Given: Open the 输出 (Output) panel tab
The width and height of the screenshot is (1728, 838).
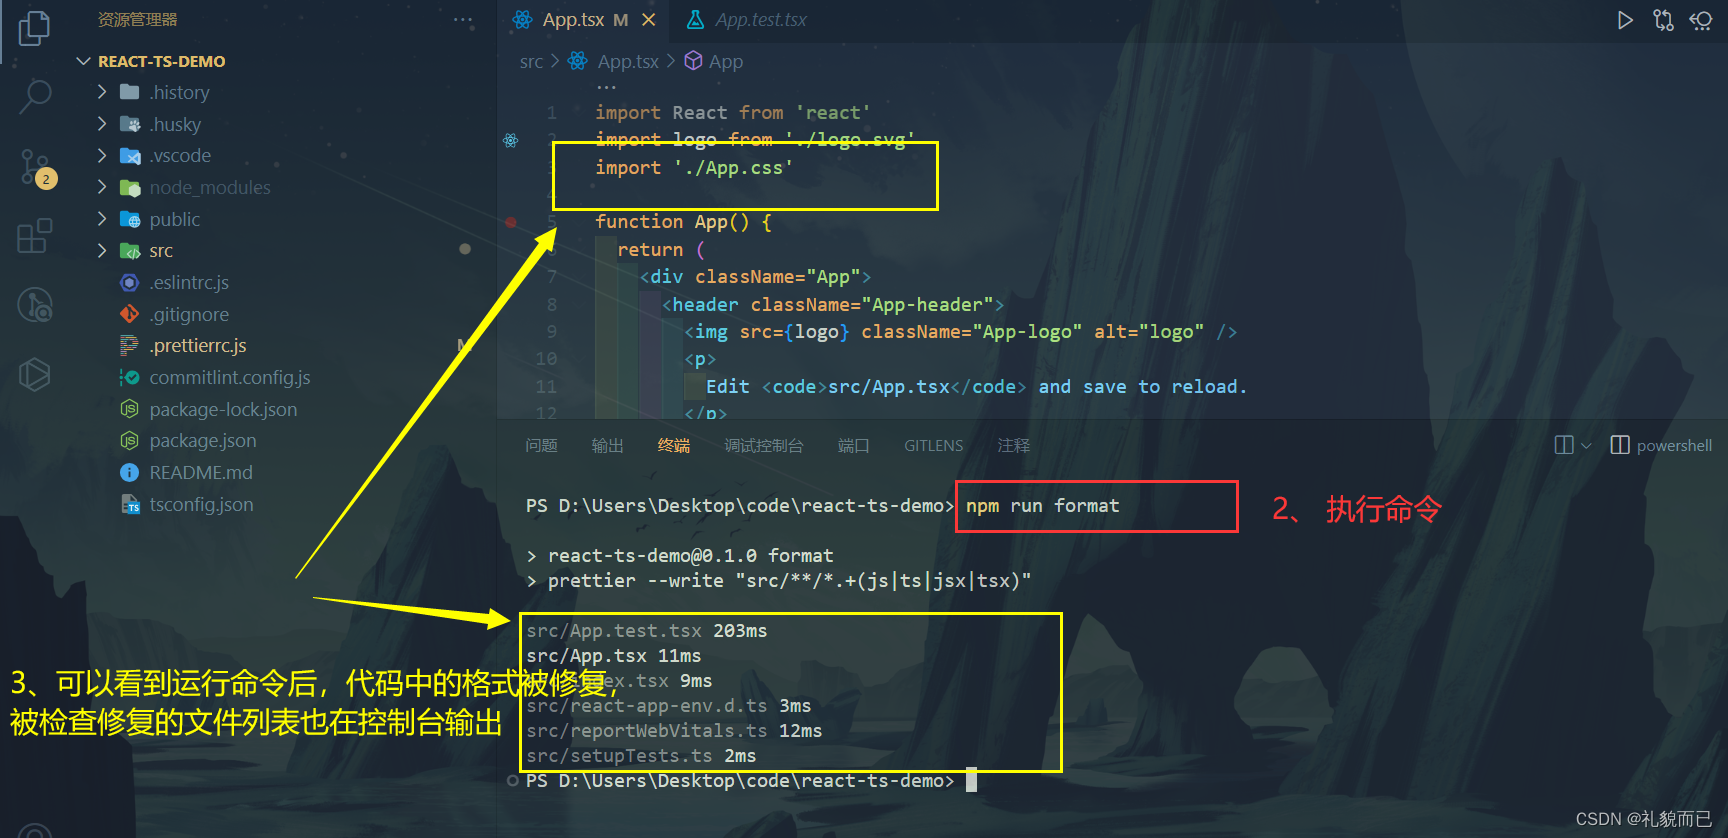Looking at the screenshot, I should pyautogui.click(x=607, y=445).
